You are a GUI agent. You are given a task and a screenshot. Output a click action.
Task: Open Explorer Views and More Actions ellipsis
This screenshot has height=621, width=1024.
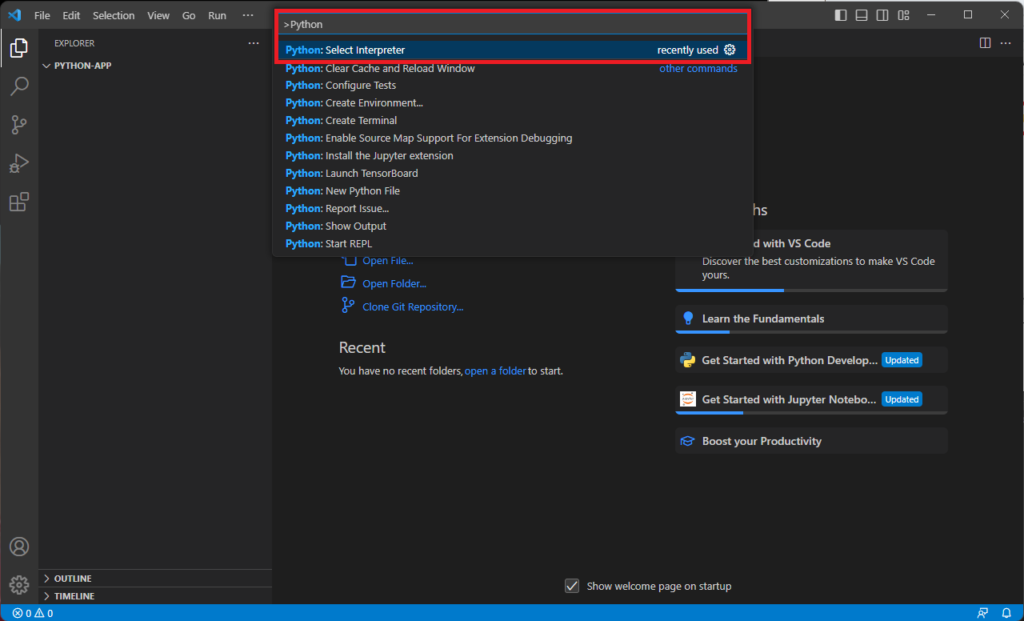(x=253, y=43)
